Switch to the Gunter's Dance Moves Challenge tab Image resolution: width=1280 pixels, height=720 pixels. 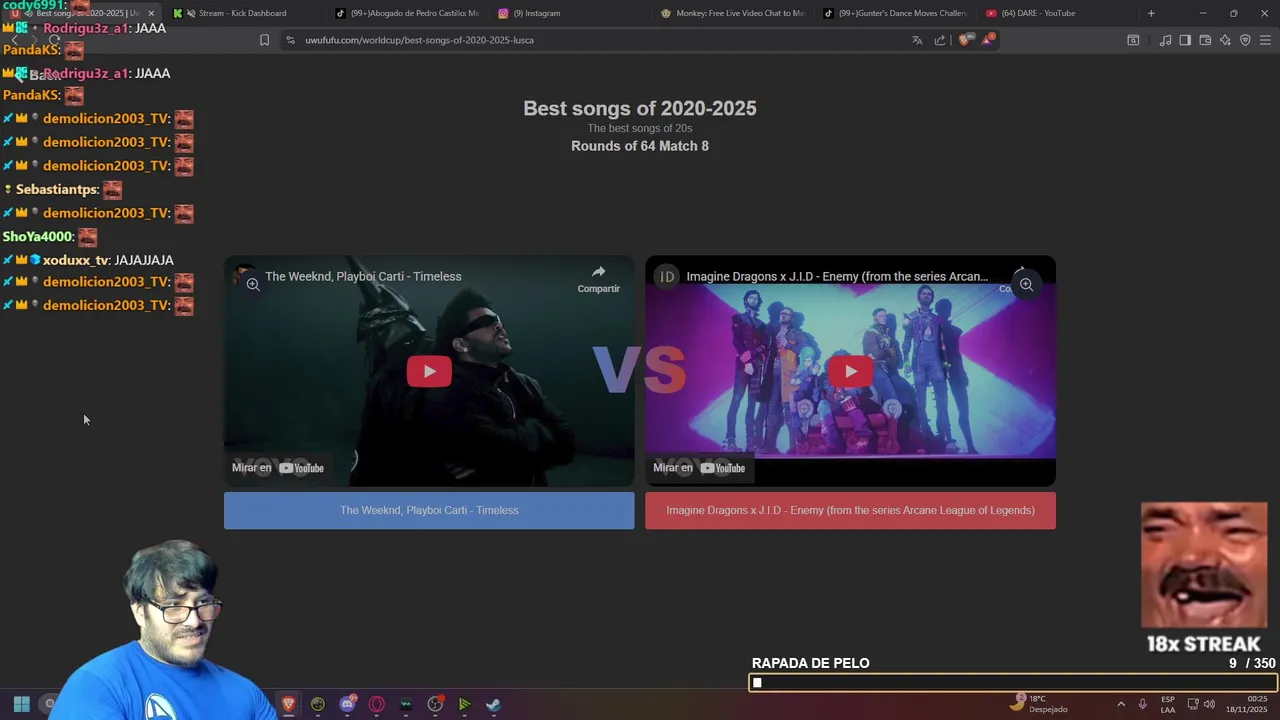896,13
